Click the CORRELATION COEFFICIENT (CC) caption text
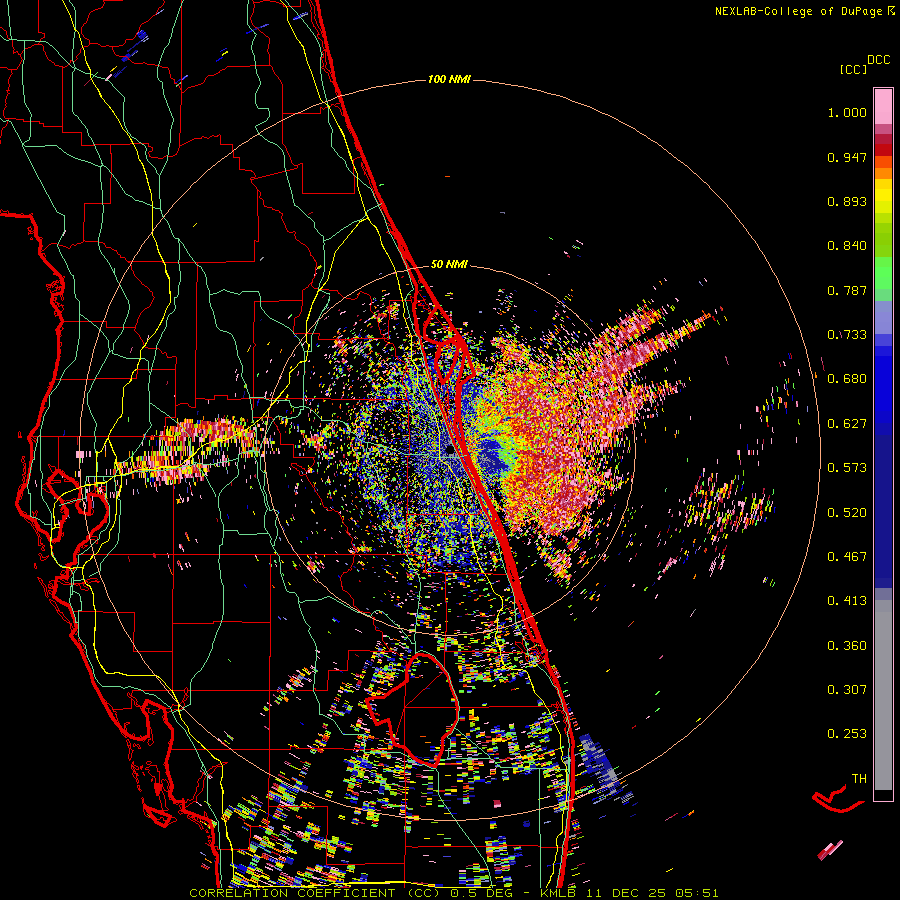 (315, 893)
